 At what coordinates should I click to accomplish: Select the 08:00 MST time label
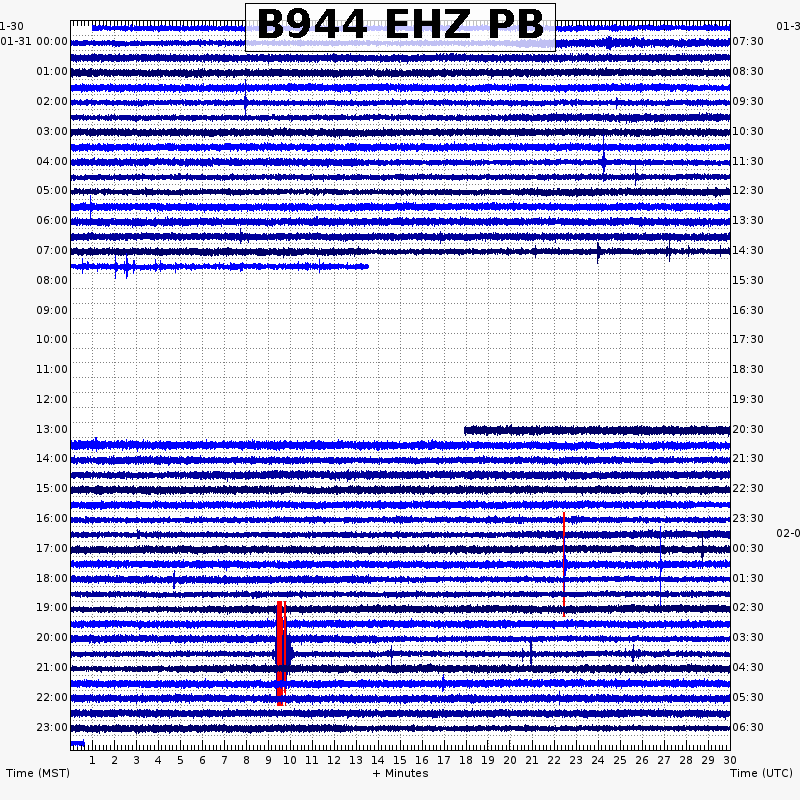pyautogui.click(x=52, y=280)
